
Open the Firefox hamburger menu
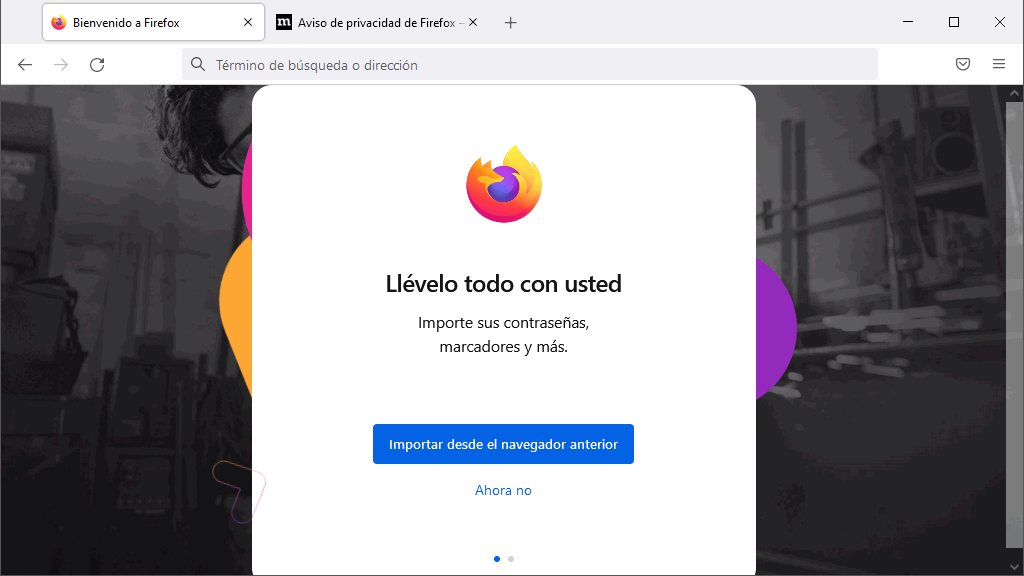coord(999,64)
